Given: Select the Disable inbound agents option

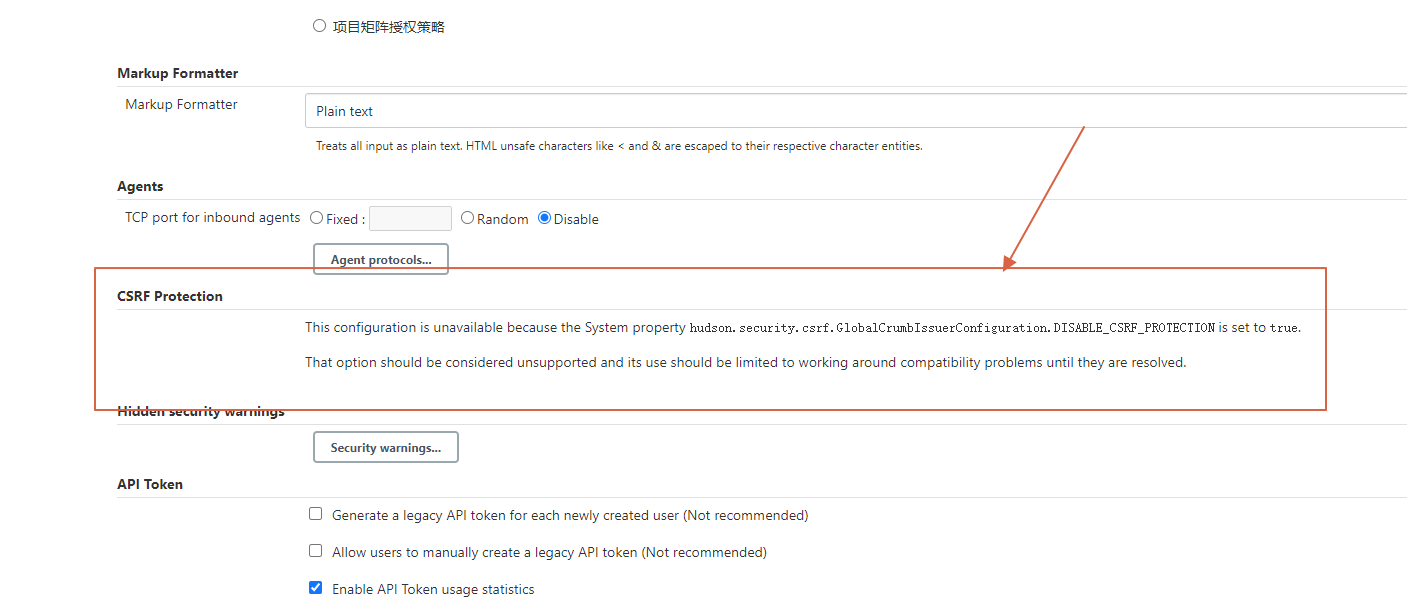Looking at the screenshot, I should (x=543, y=218).
